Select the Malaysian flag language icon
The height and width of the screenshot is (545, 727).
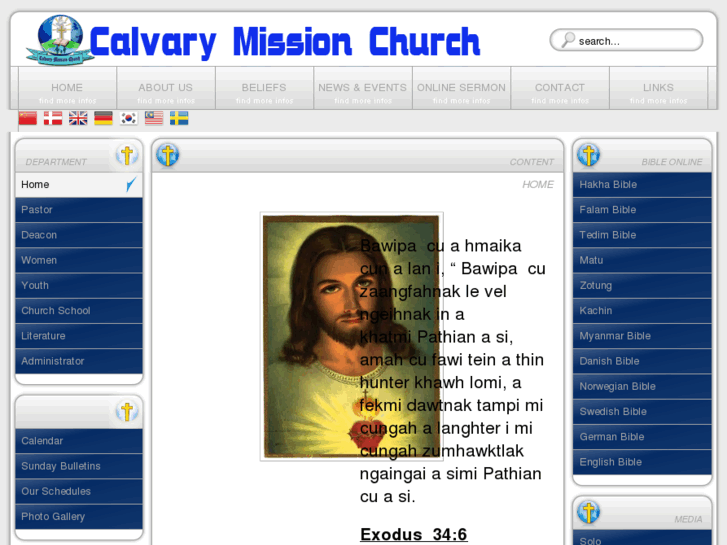coord(154,118)
